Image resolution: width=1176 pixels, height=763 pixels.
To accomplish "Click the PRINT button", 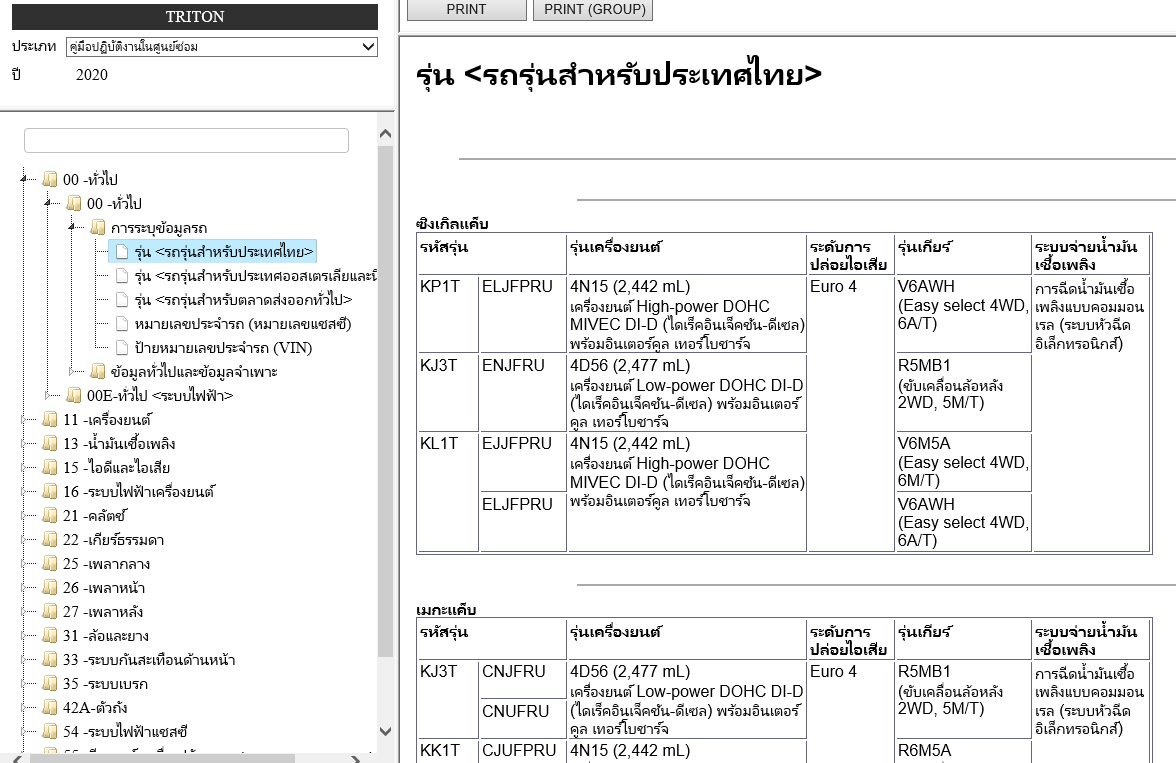I will click(466, 10).
